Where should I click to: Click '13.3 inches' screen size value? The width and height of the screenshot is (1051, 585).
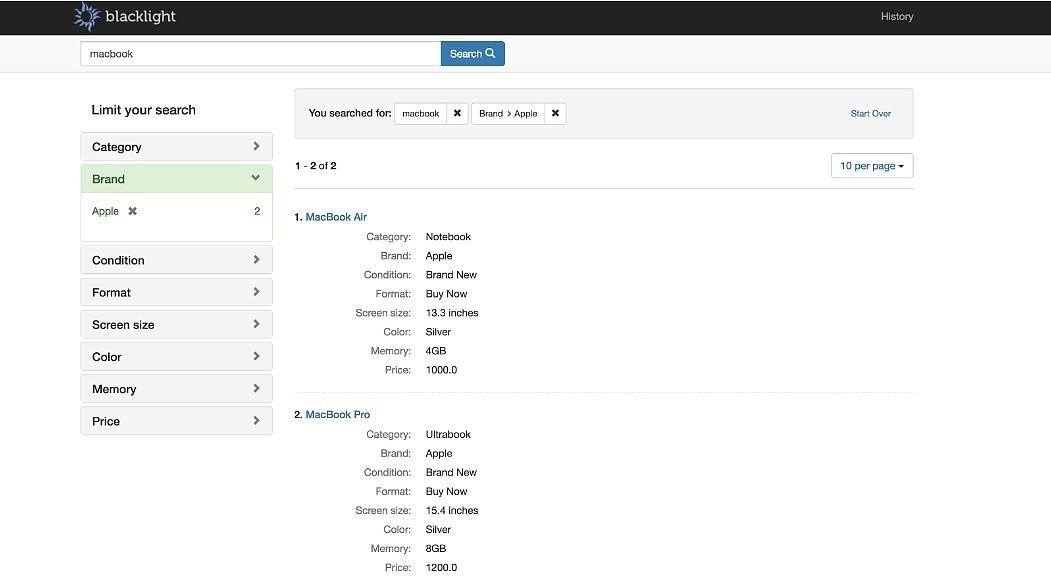coord(452,313)
